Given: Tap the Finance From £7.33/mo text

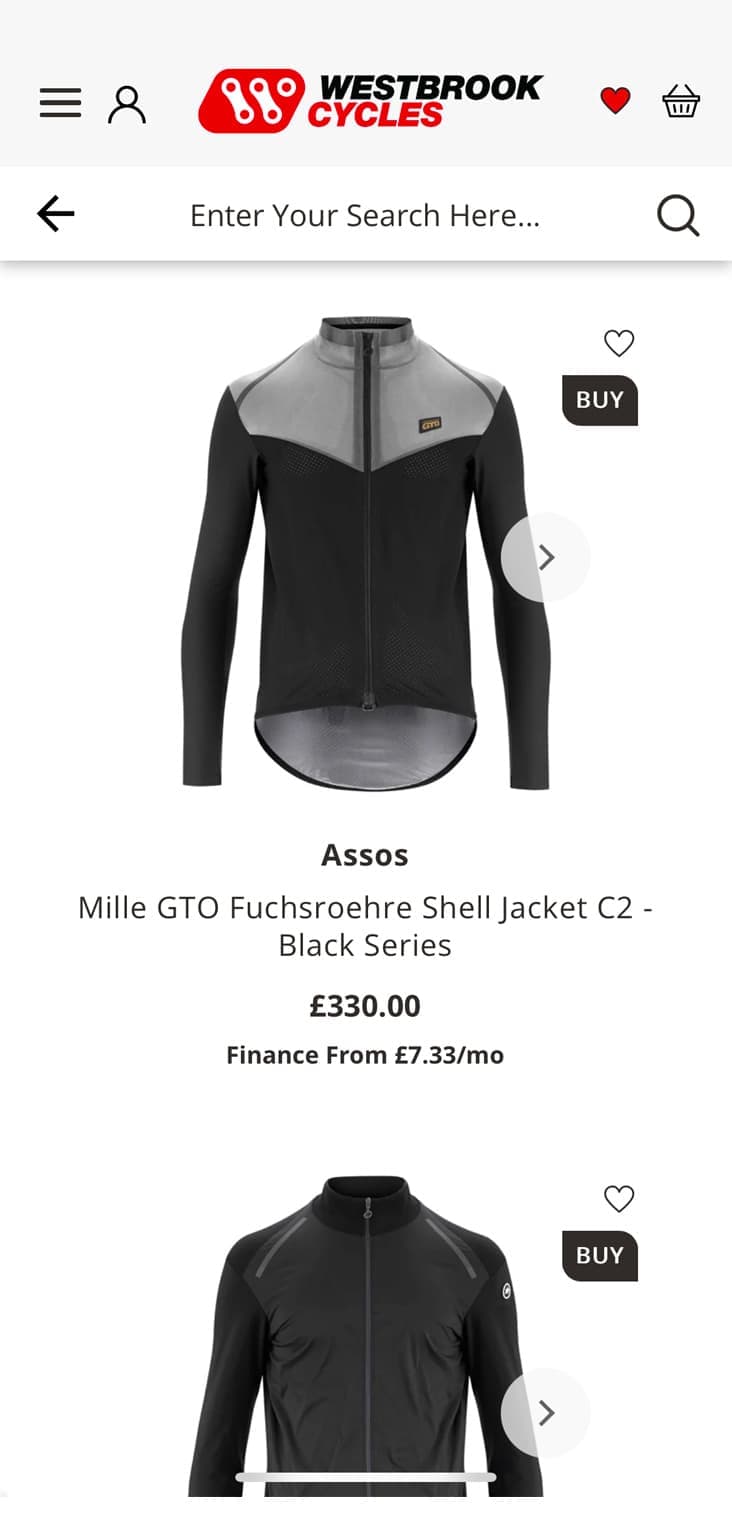Looking at the screenshot, I should click(x=365, y=1055).
